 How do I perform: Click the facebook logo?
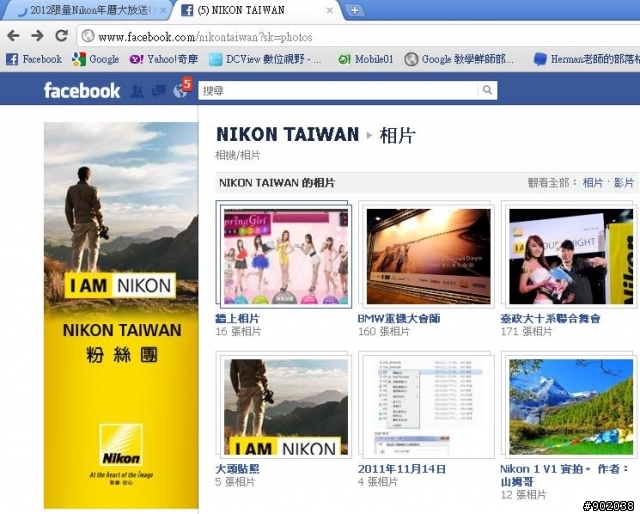coord(82,90)
